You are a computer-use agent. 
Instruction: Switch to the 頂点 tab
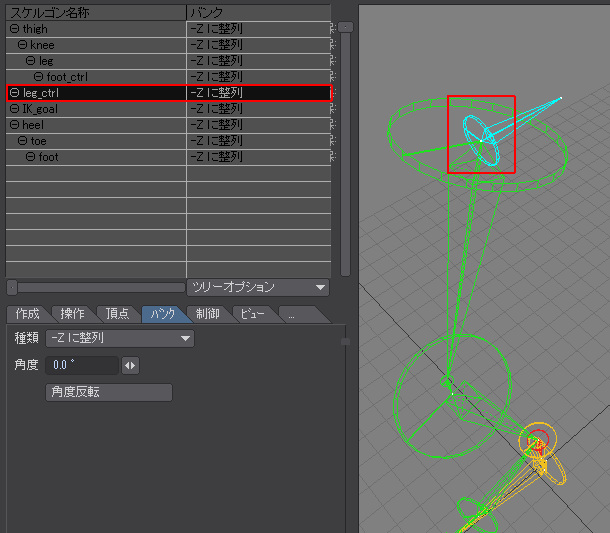[118, 314]
